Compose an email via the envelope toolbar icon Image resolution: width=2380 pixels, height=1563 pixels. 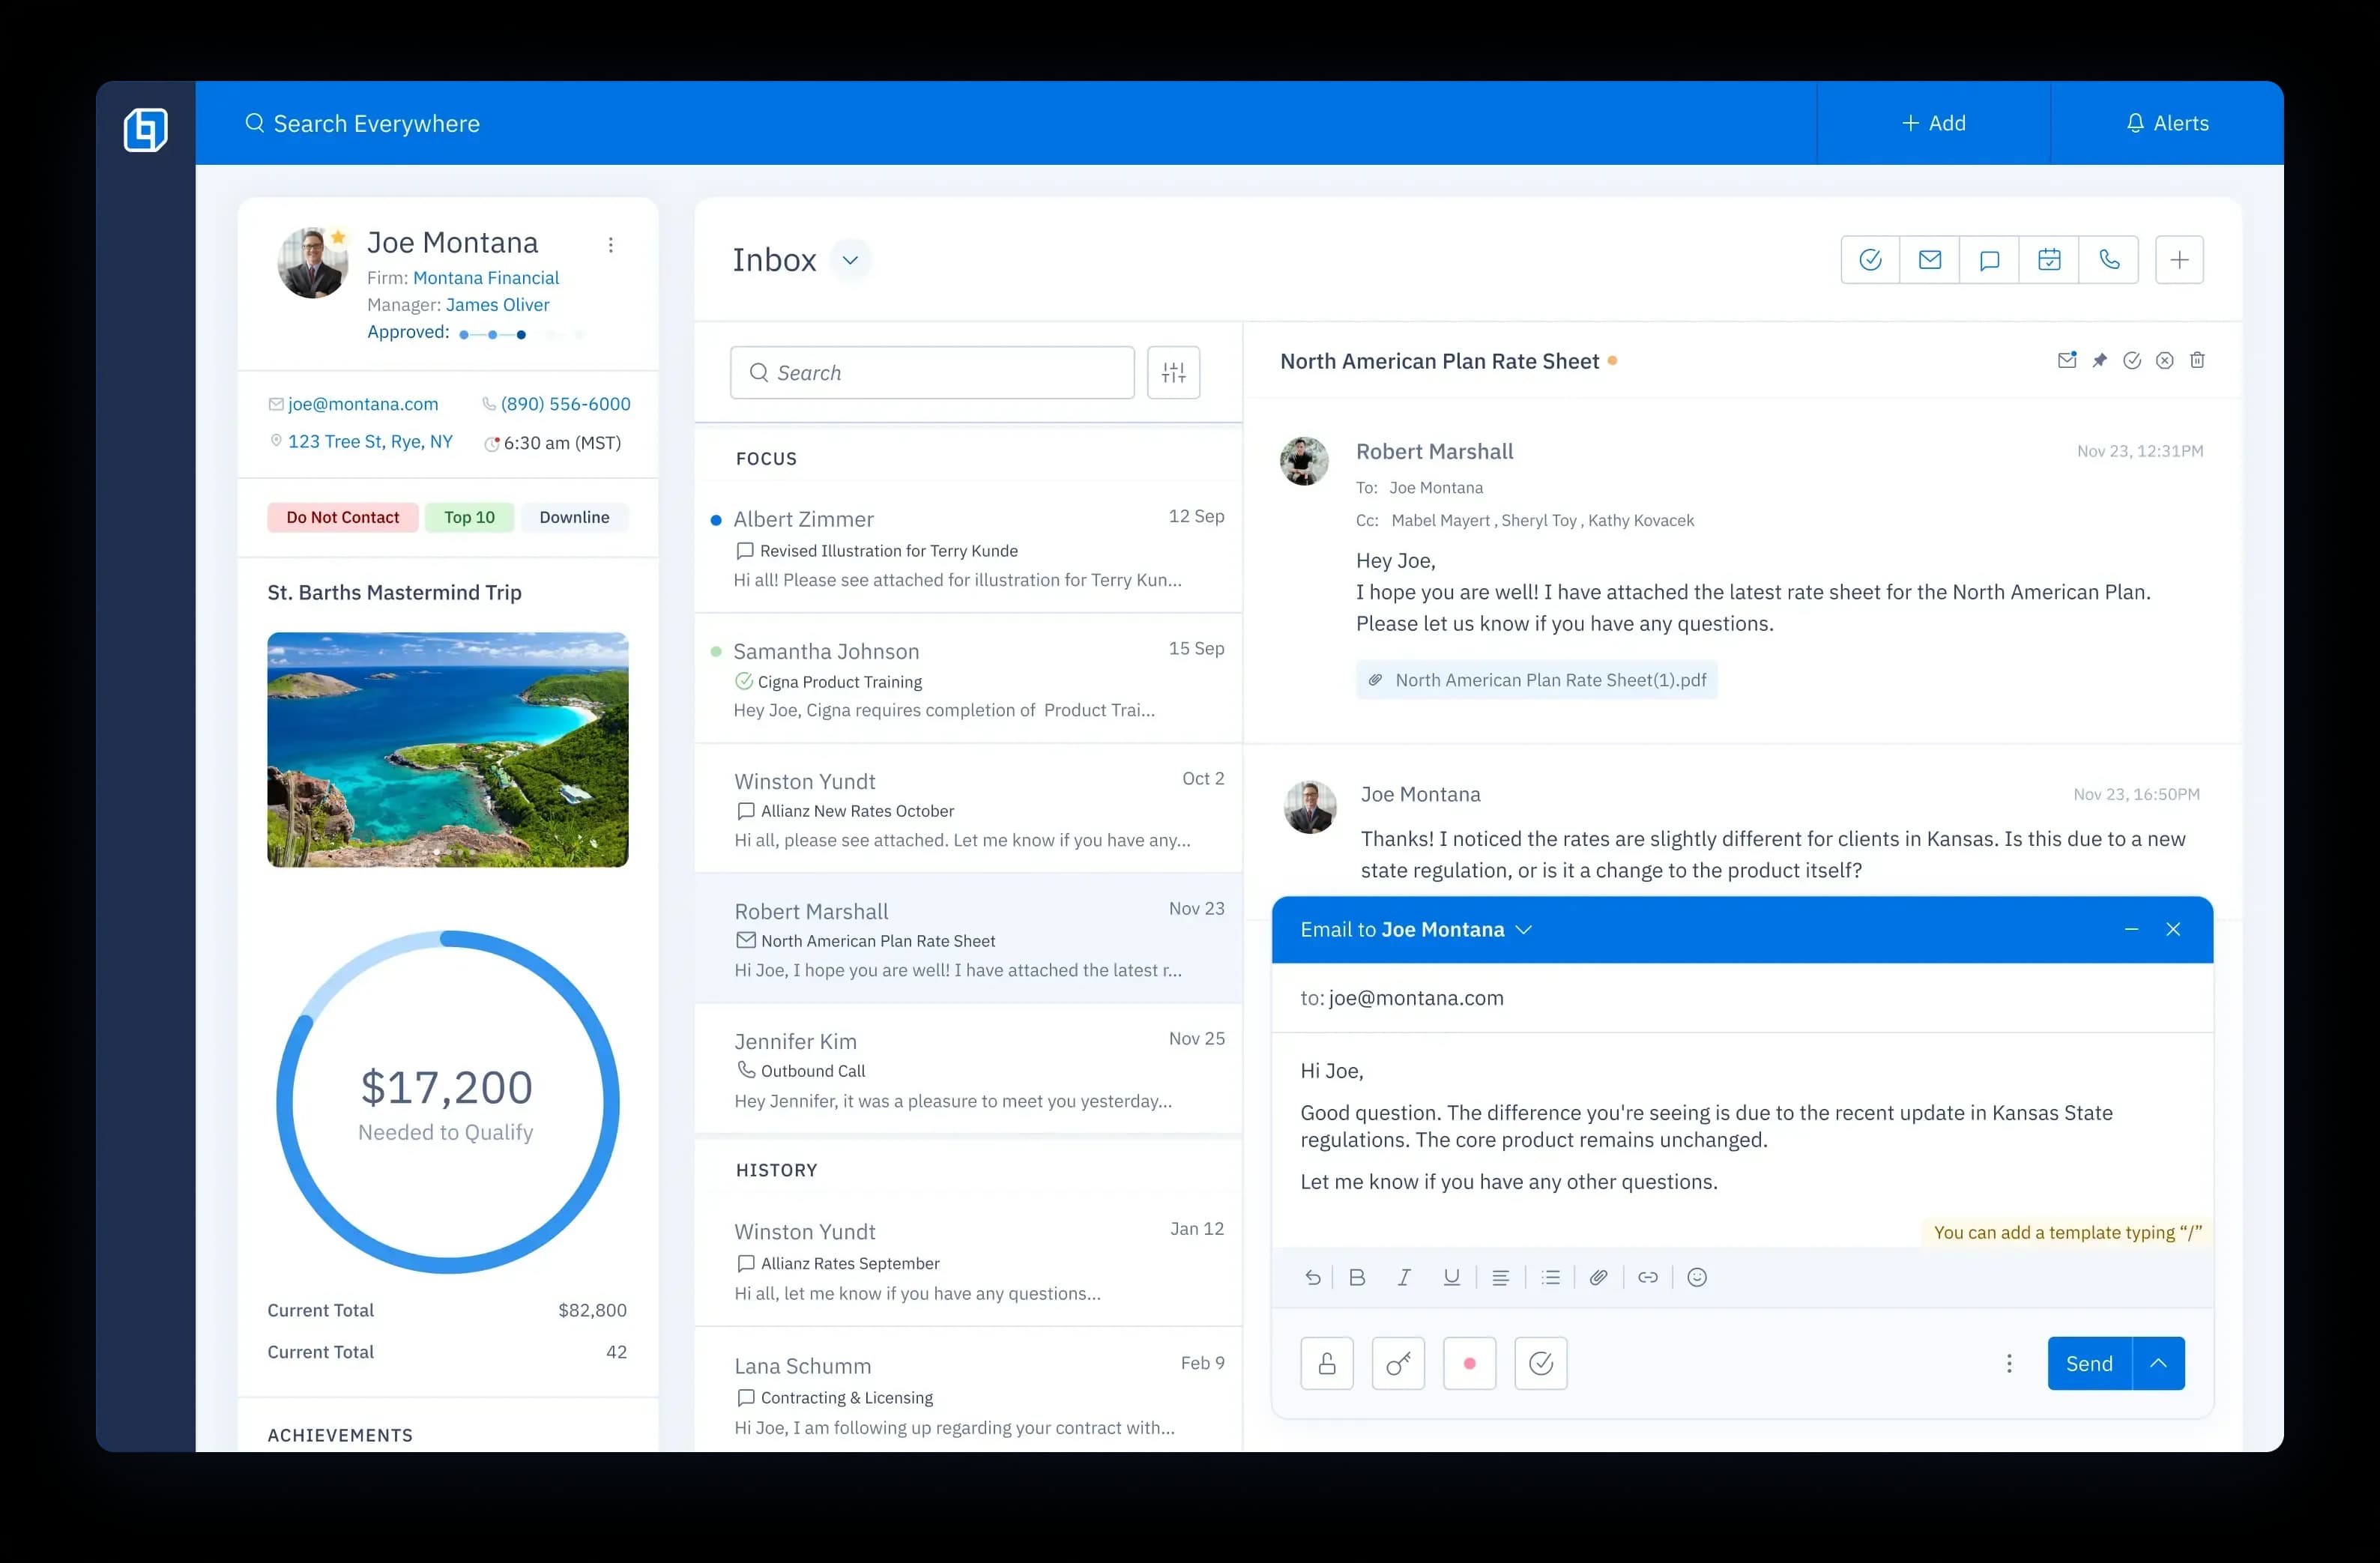point(1930,259)
